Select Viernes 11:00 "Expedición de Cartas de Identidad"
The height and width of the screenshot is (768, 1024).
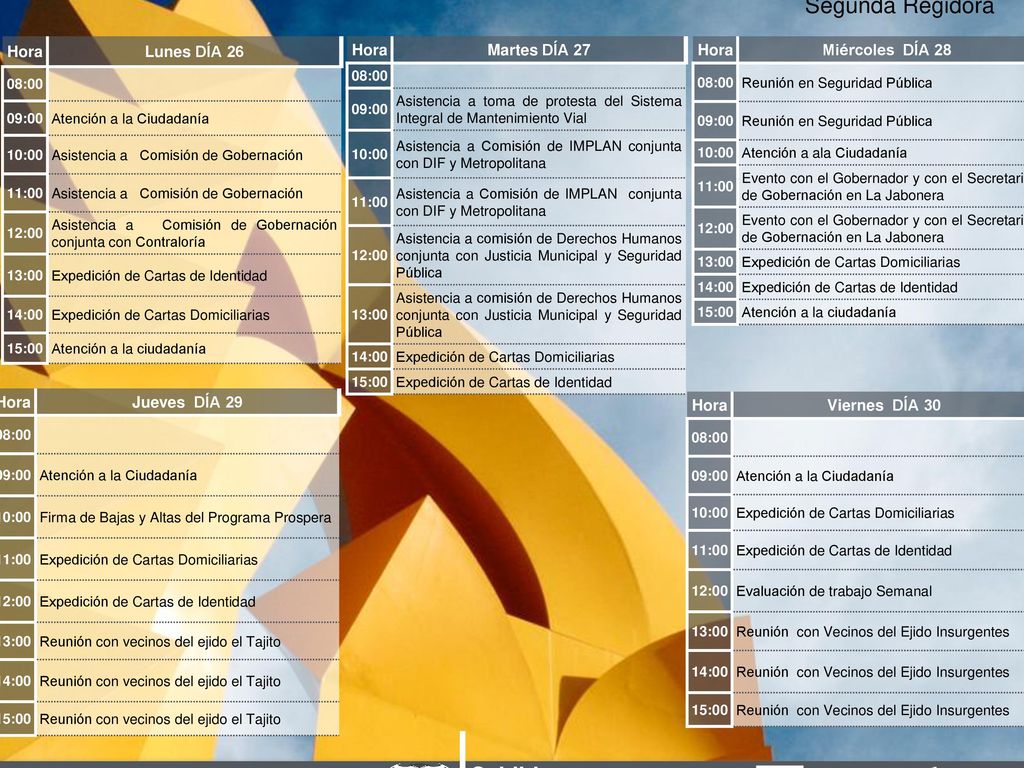[879, 551]
